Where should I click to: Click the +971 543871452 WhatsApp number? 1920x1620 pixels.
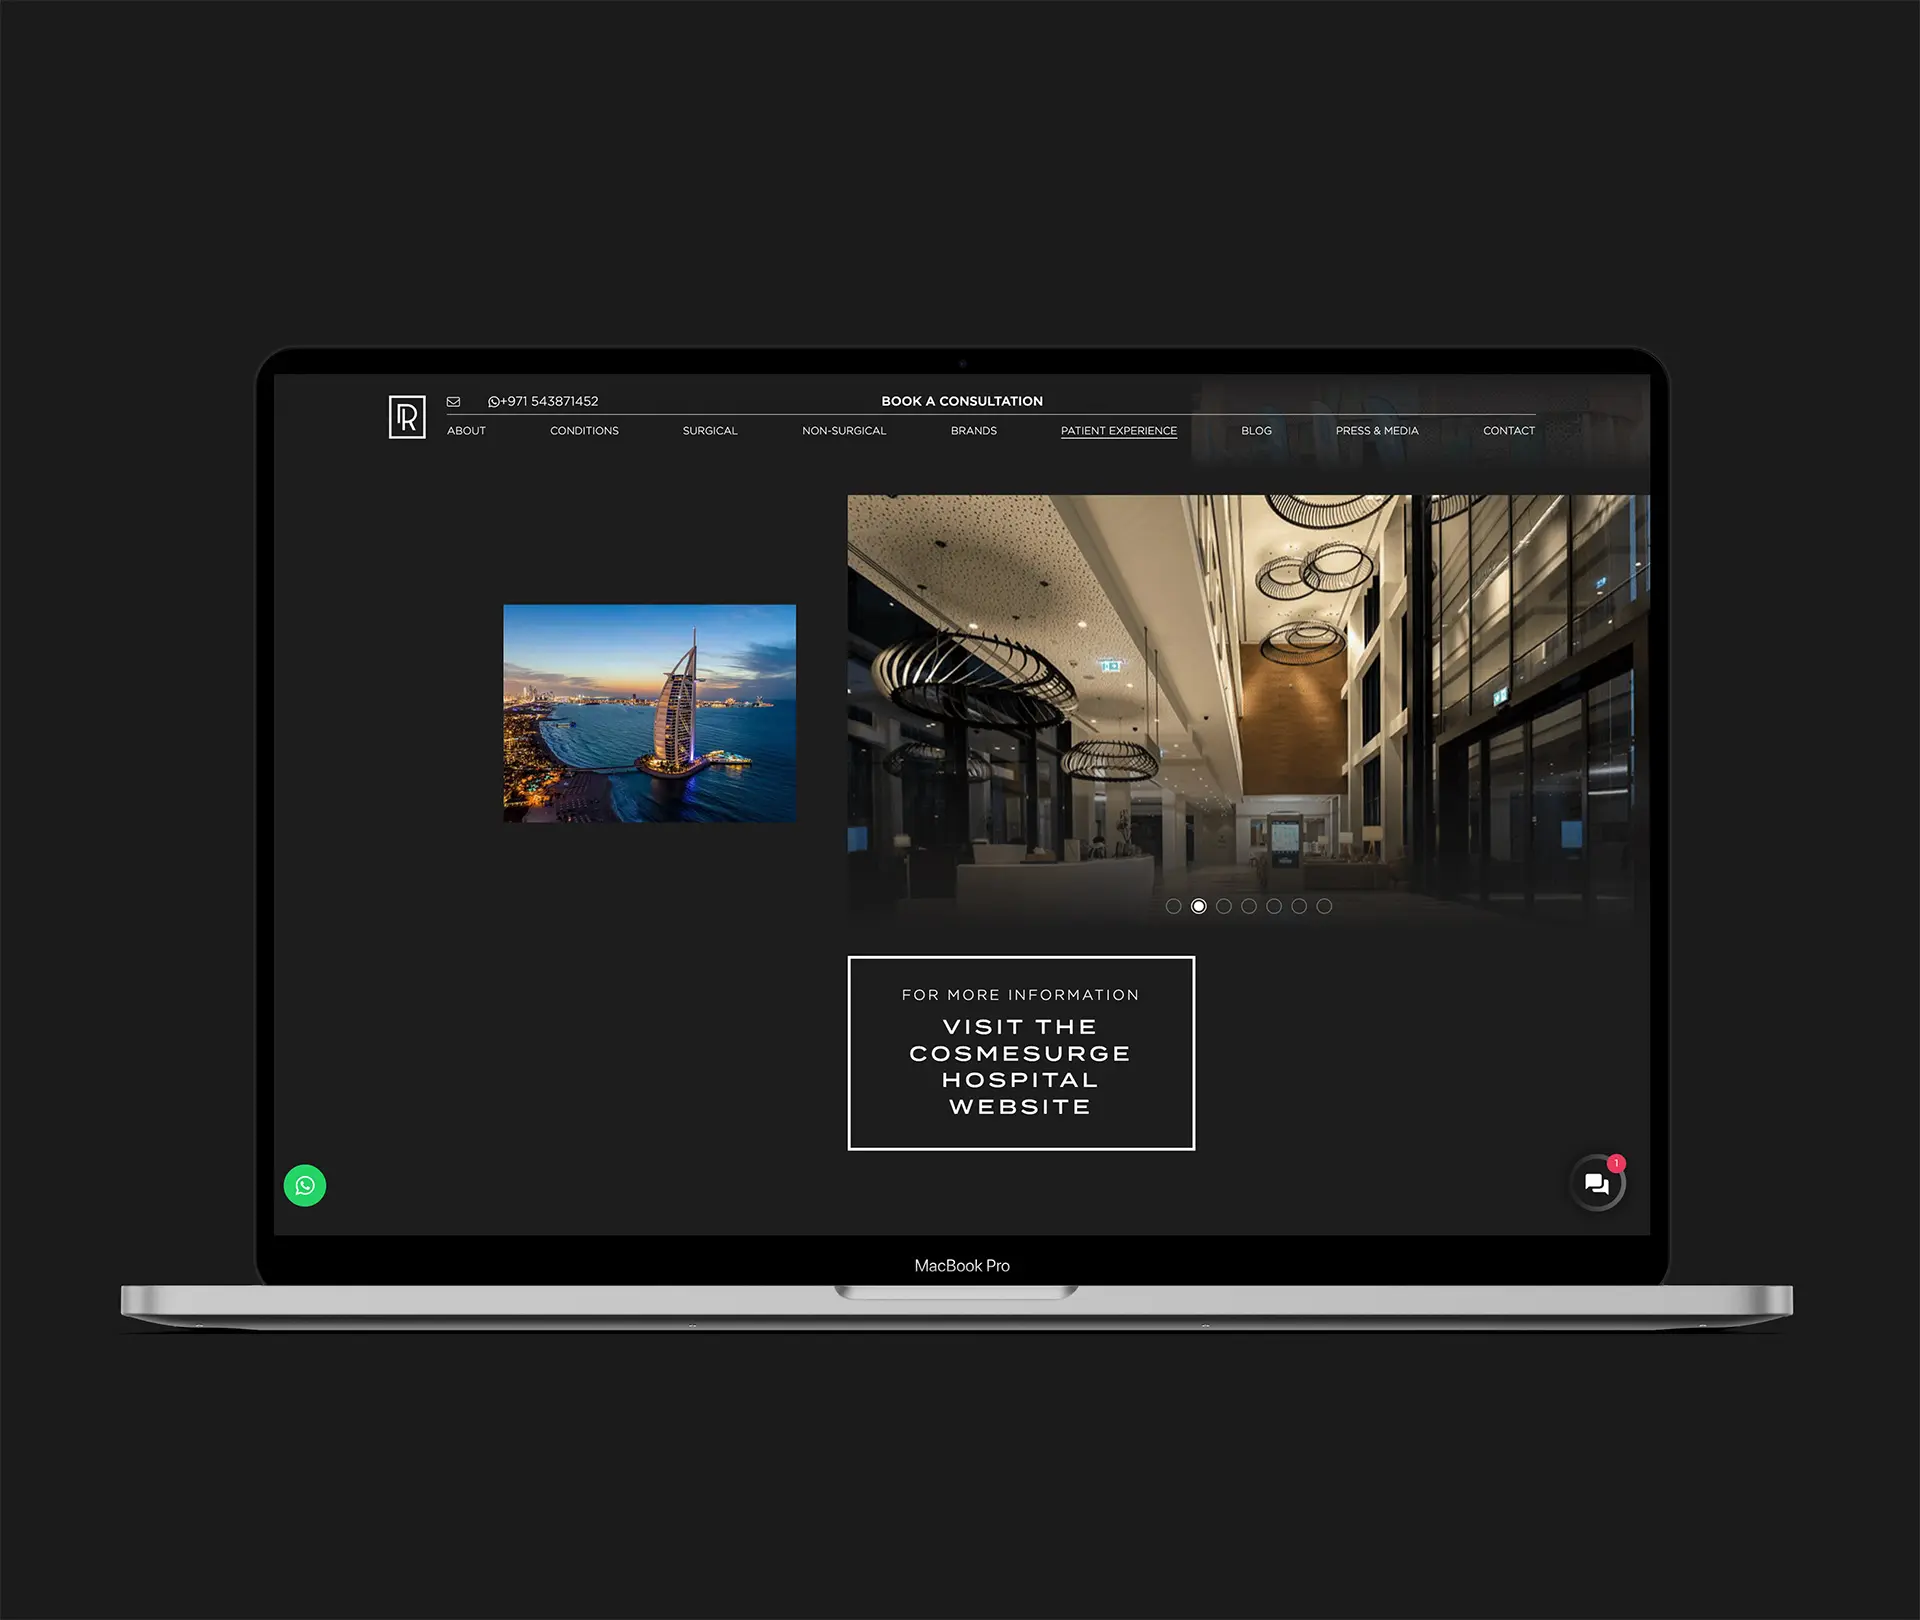[x=543, y=401]
